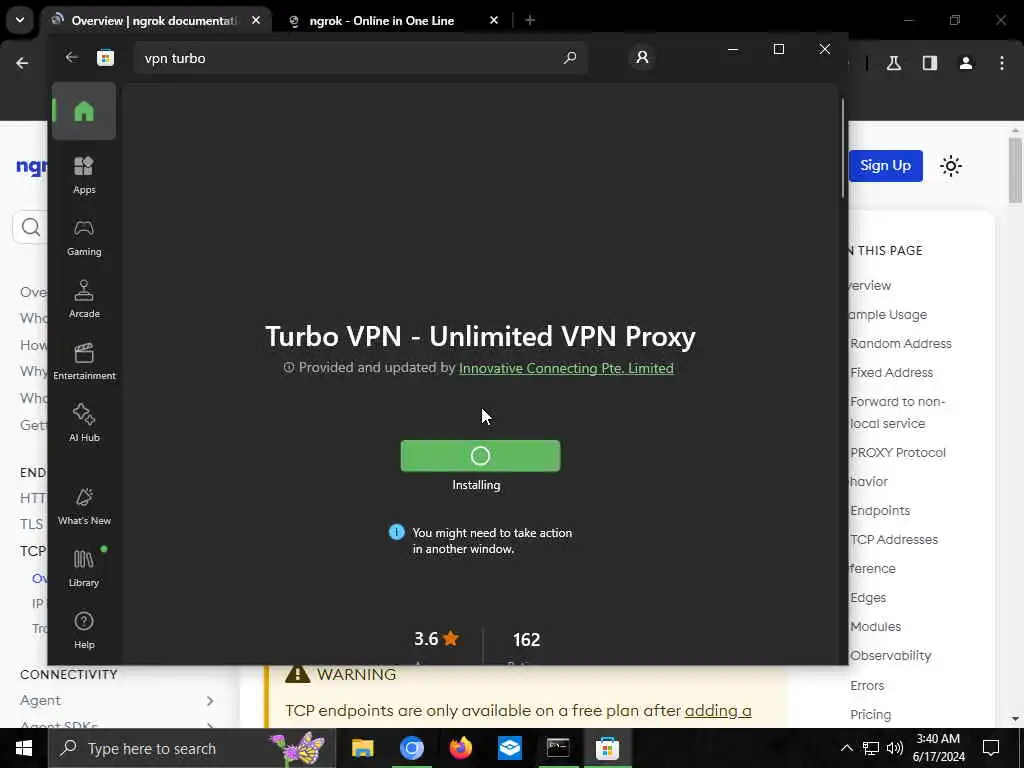Screen dimensions: 1024x768
Task: Open the terminal from taskbar
Action: [558, 748]
